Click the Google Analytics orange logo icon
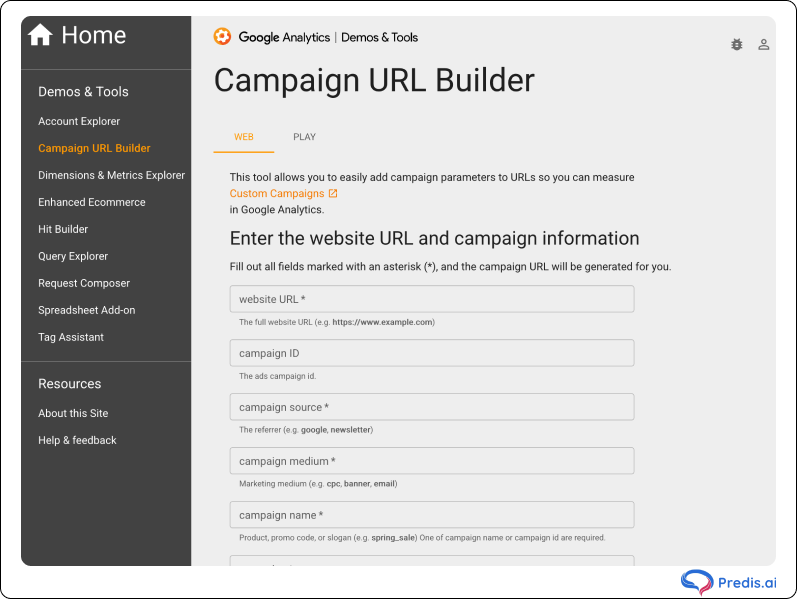Screen dimensions: 797x599 tap(222, 37)
